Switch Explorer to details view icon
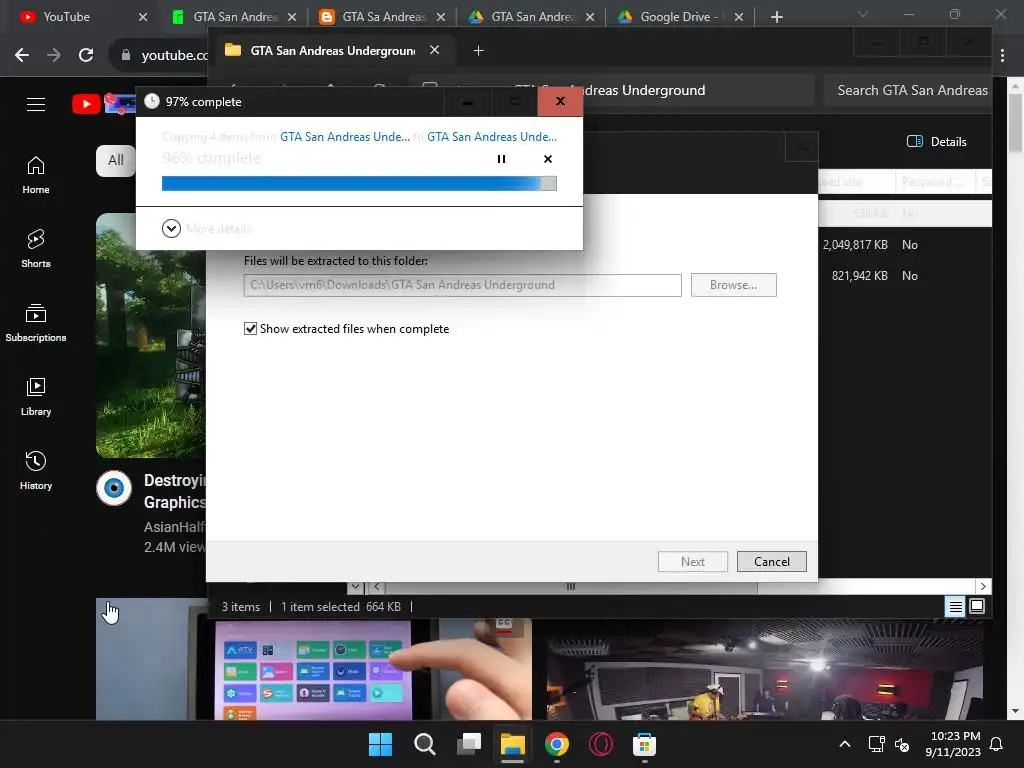The image size is (1024, 768). 955,607
